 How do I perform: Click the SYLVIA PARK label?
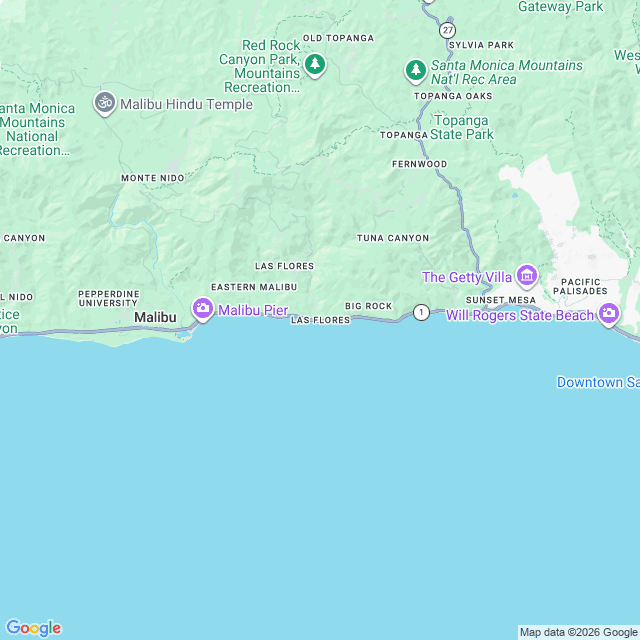pos(481,45)
